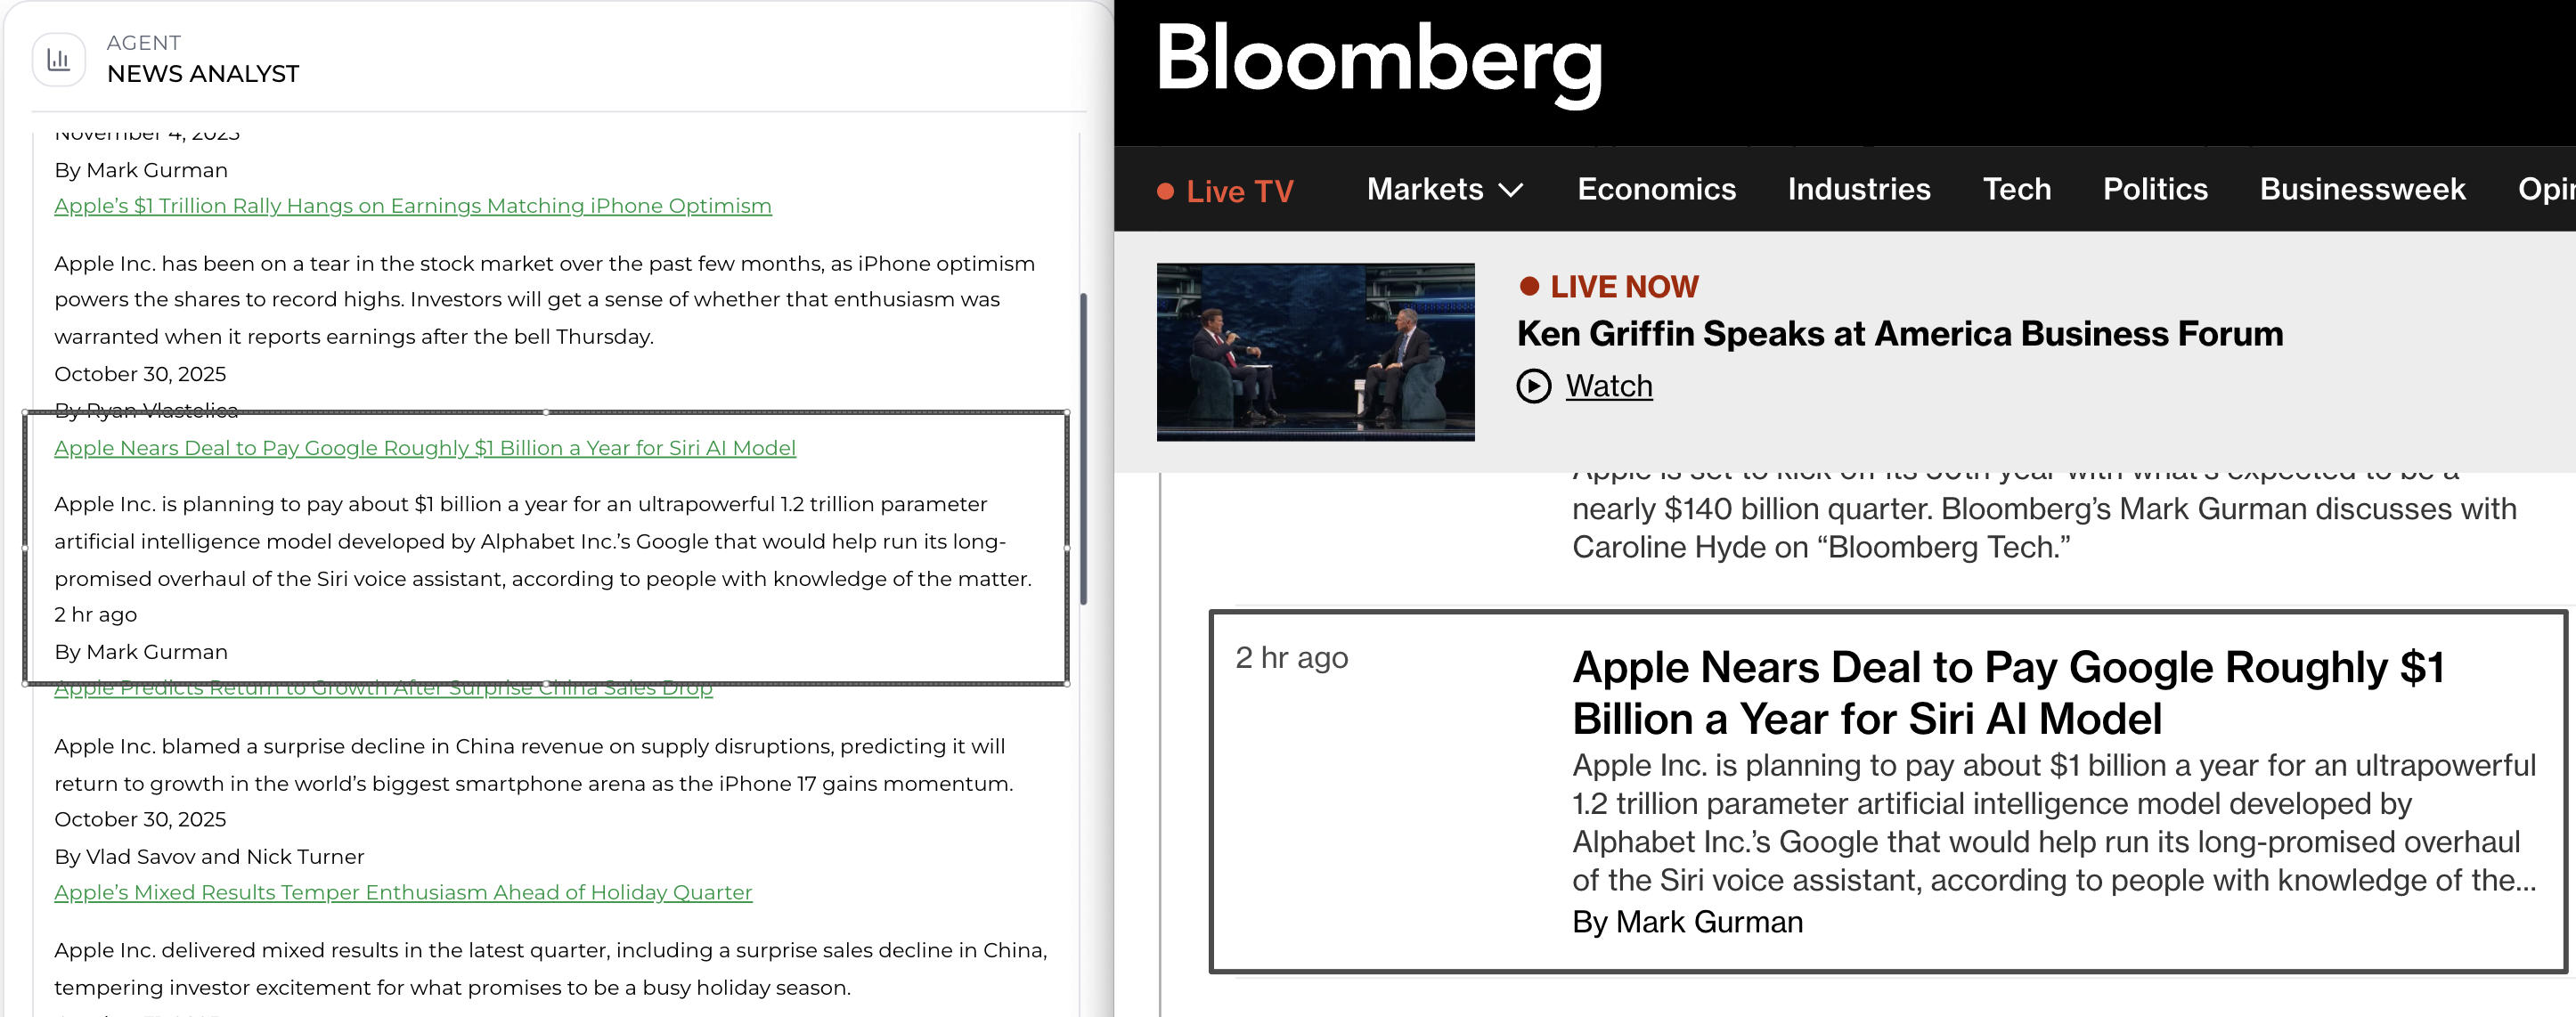This screenshot has height=1017, width=2576.
Task: Open the Industries section
Action: click(1859, 189)
